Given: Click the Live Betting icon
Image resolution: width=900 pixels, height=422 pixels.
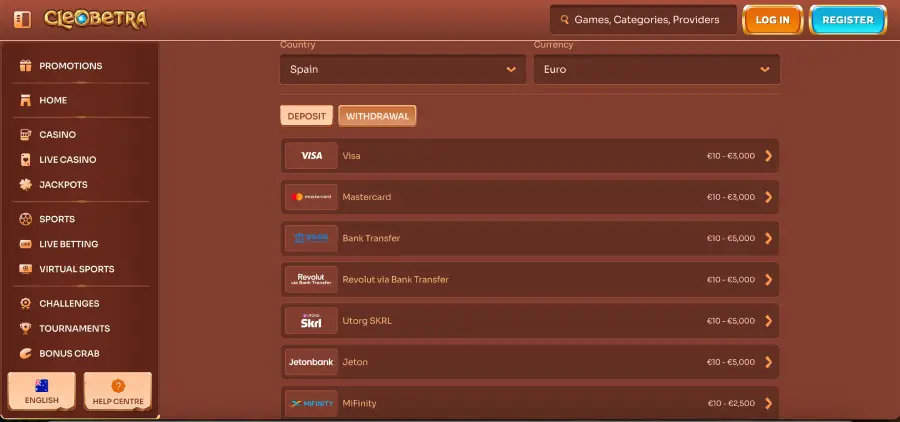Looking at the screenshot, I should [25, 244].
